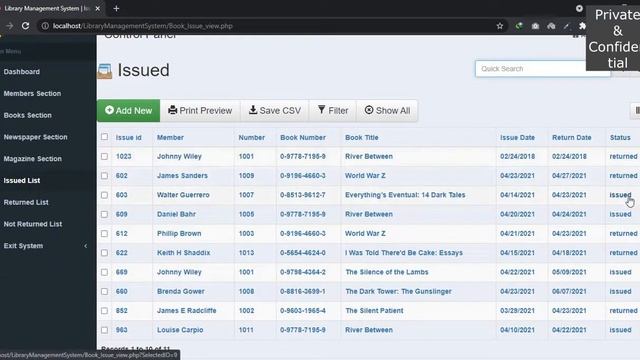The height and width of the screenshot is (360, 640).
Task: Check the box for issue 963
Action: click(104, 330)
